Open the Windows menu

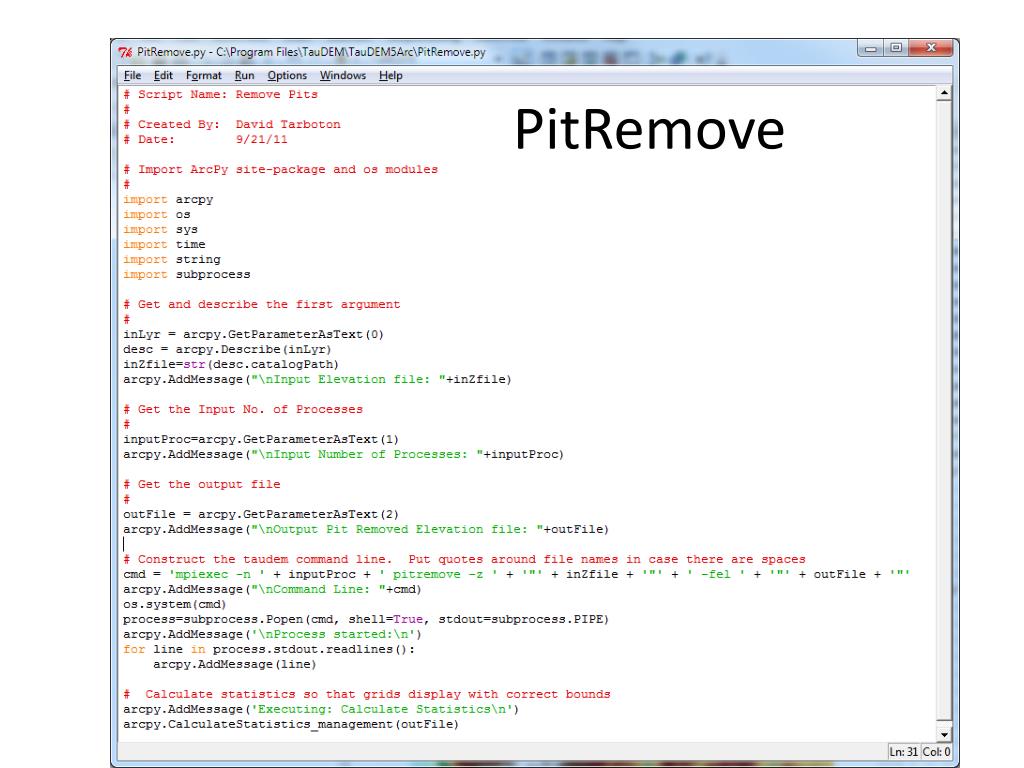tap(343, 75)
